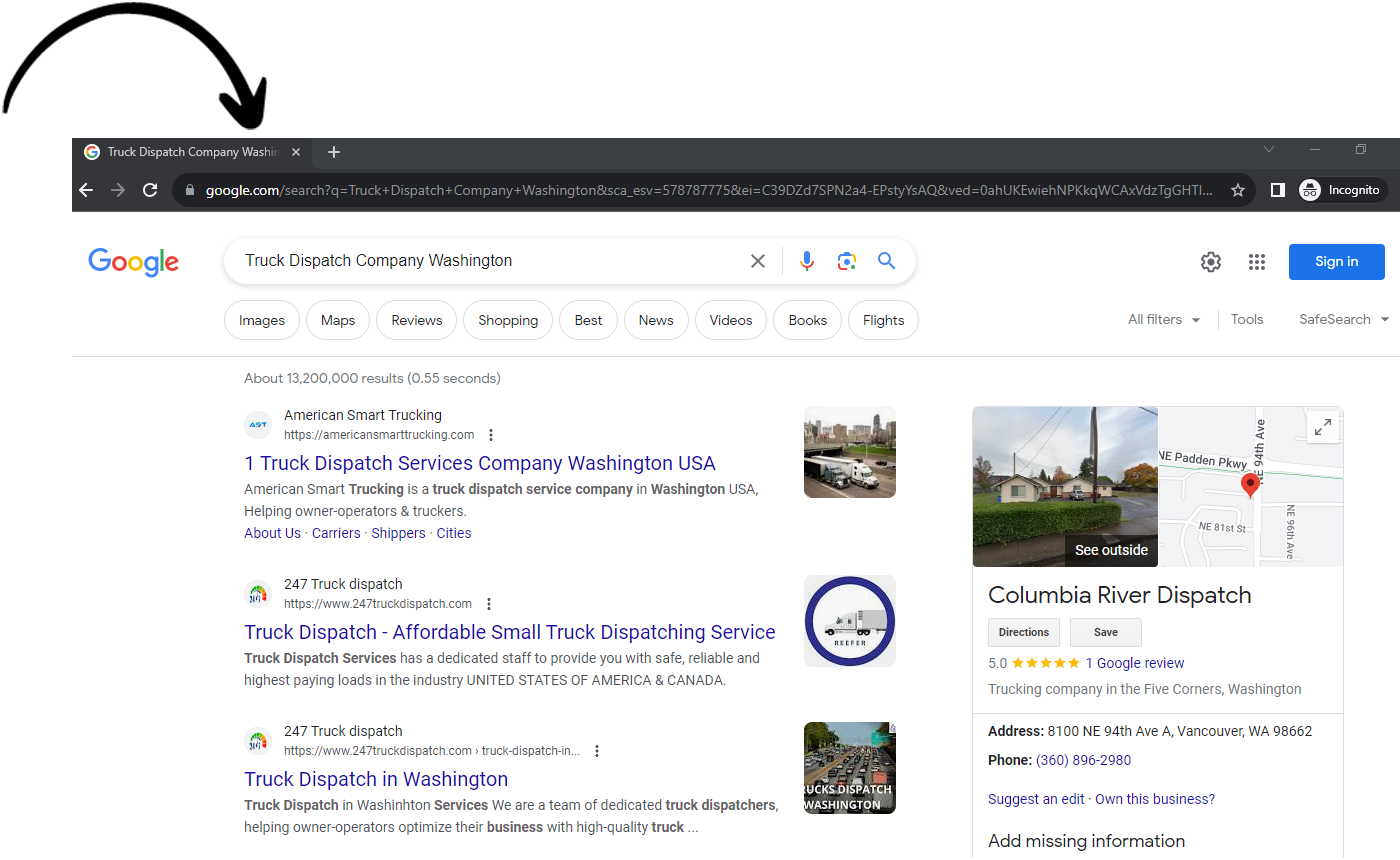Image resolution: width=1400 pixels, height=860 pixels.
Task: Open Google quick settings gear
Action: [x=1211, y=262]
